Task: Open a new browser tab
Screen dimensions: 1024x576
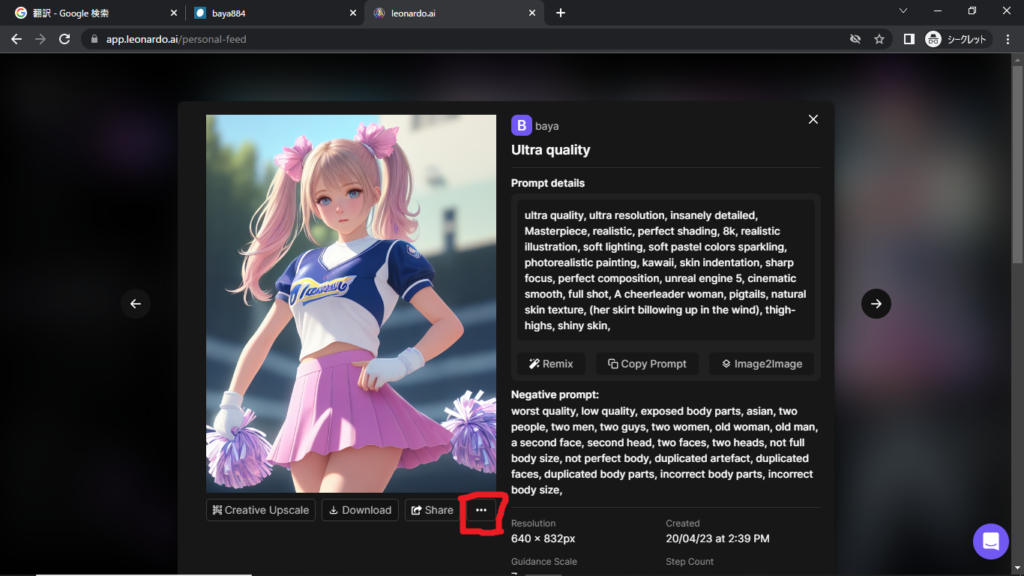Action: (x=560, y=13)
